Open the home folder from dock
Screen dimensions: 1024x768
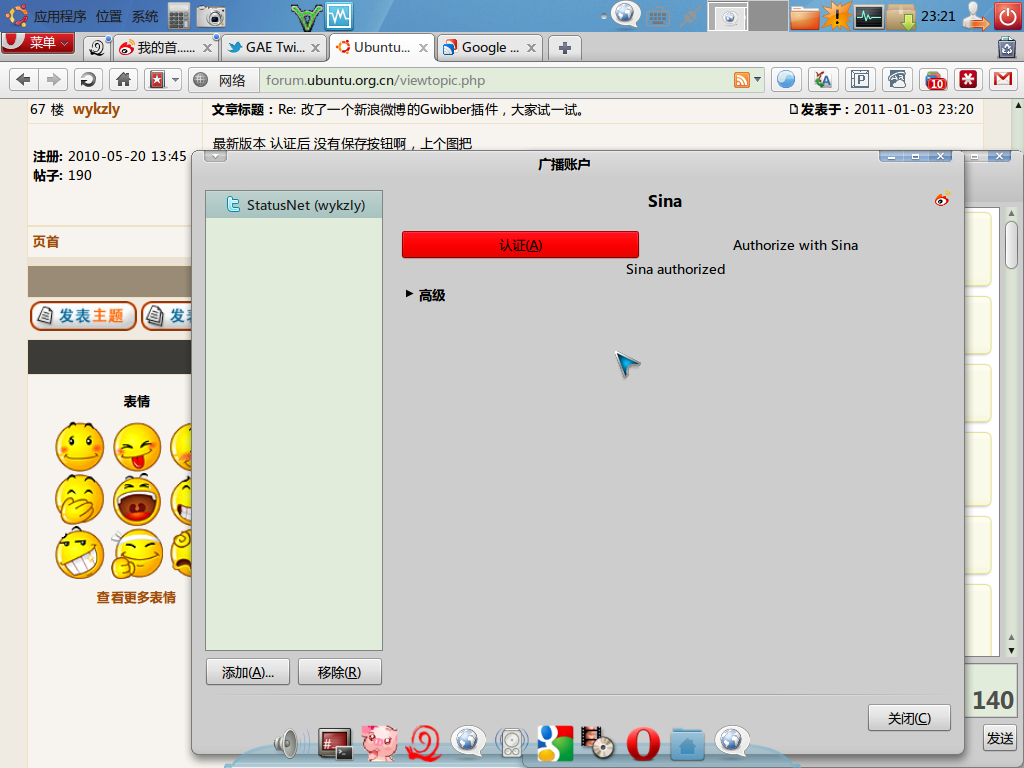point(687,744)
